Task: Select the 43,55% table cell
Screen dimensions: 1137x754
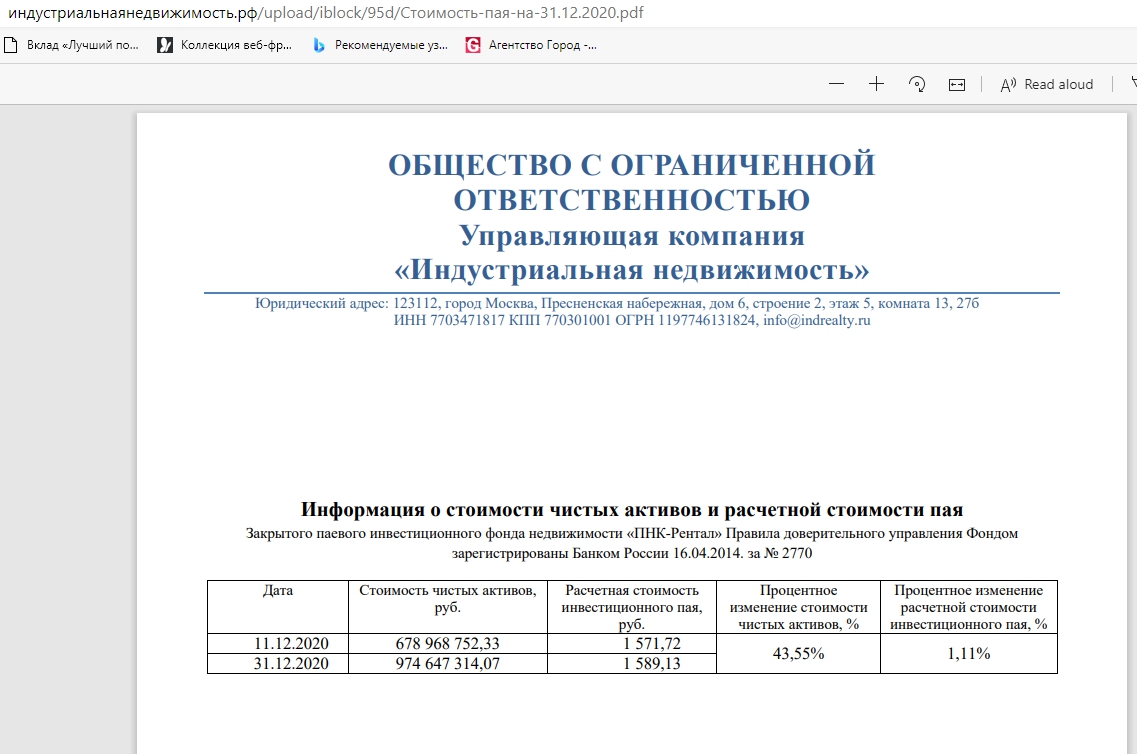Action: coord(798,653)
